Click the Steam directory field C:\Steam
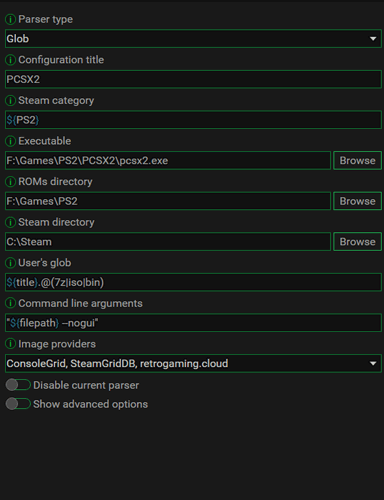 [168, 242]
